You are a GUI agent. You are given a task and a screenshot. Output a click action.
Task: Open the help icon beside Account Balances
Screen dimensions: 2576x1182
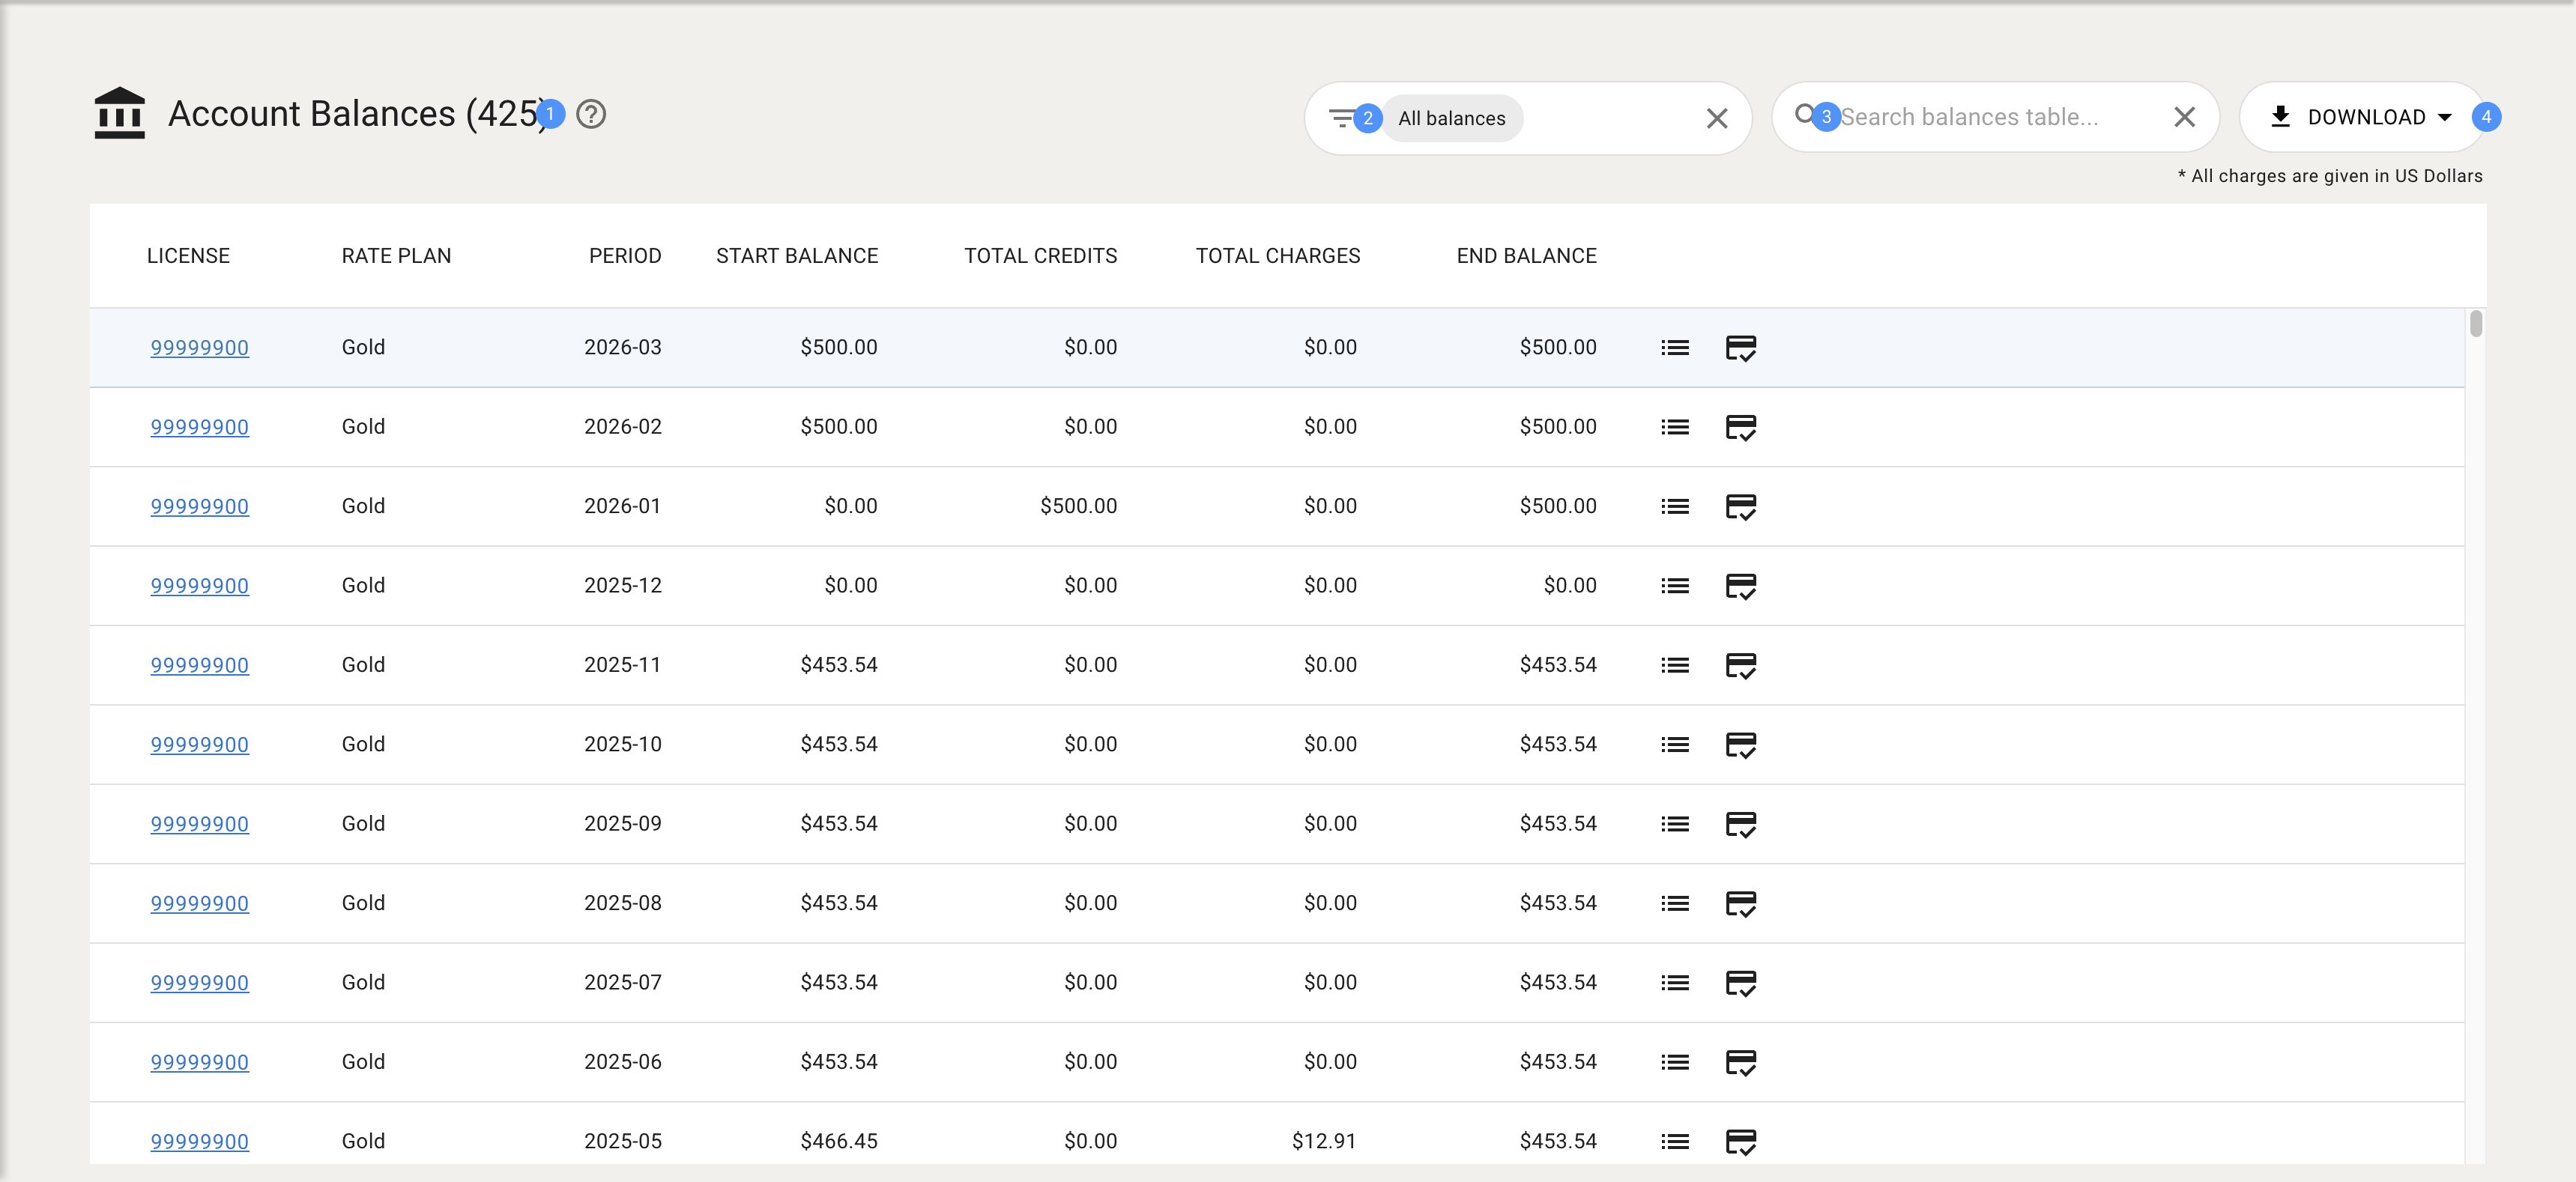click(x=591, y=115)
